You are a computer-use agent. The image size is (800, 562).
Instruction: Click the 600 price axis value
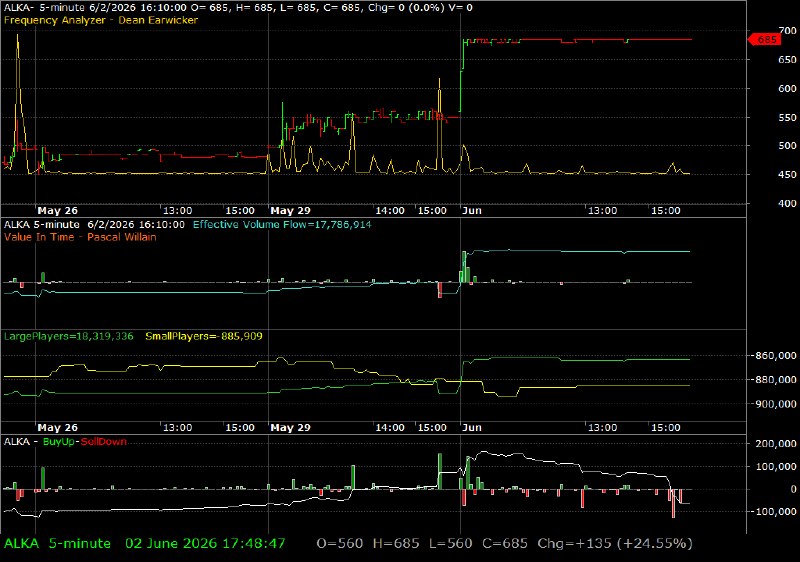(x=787, y=88)
